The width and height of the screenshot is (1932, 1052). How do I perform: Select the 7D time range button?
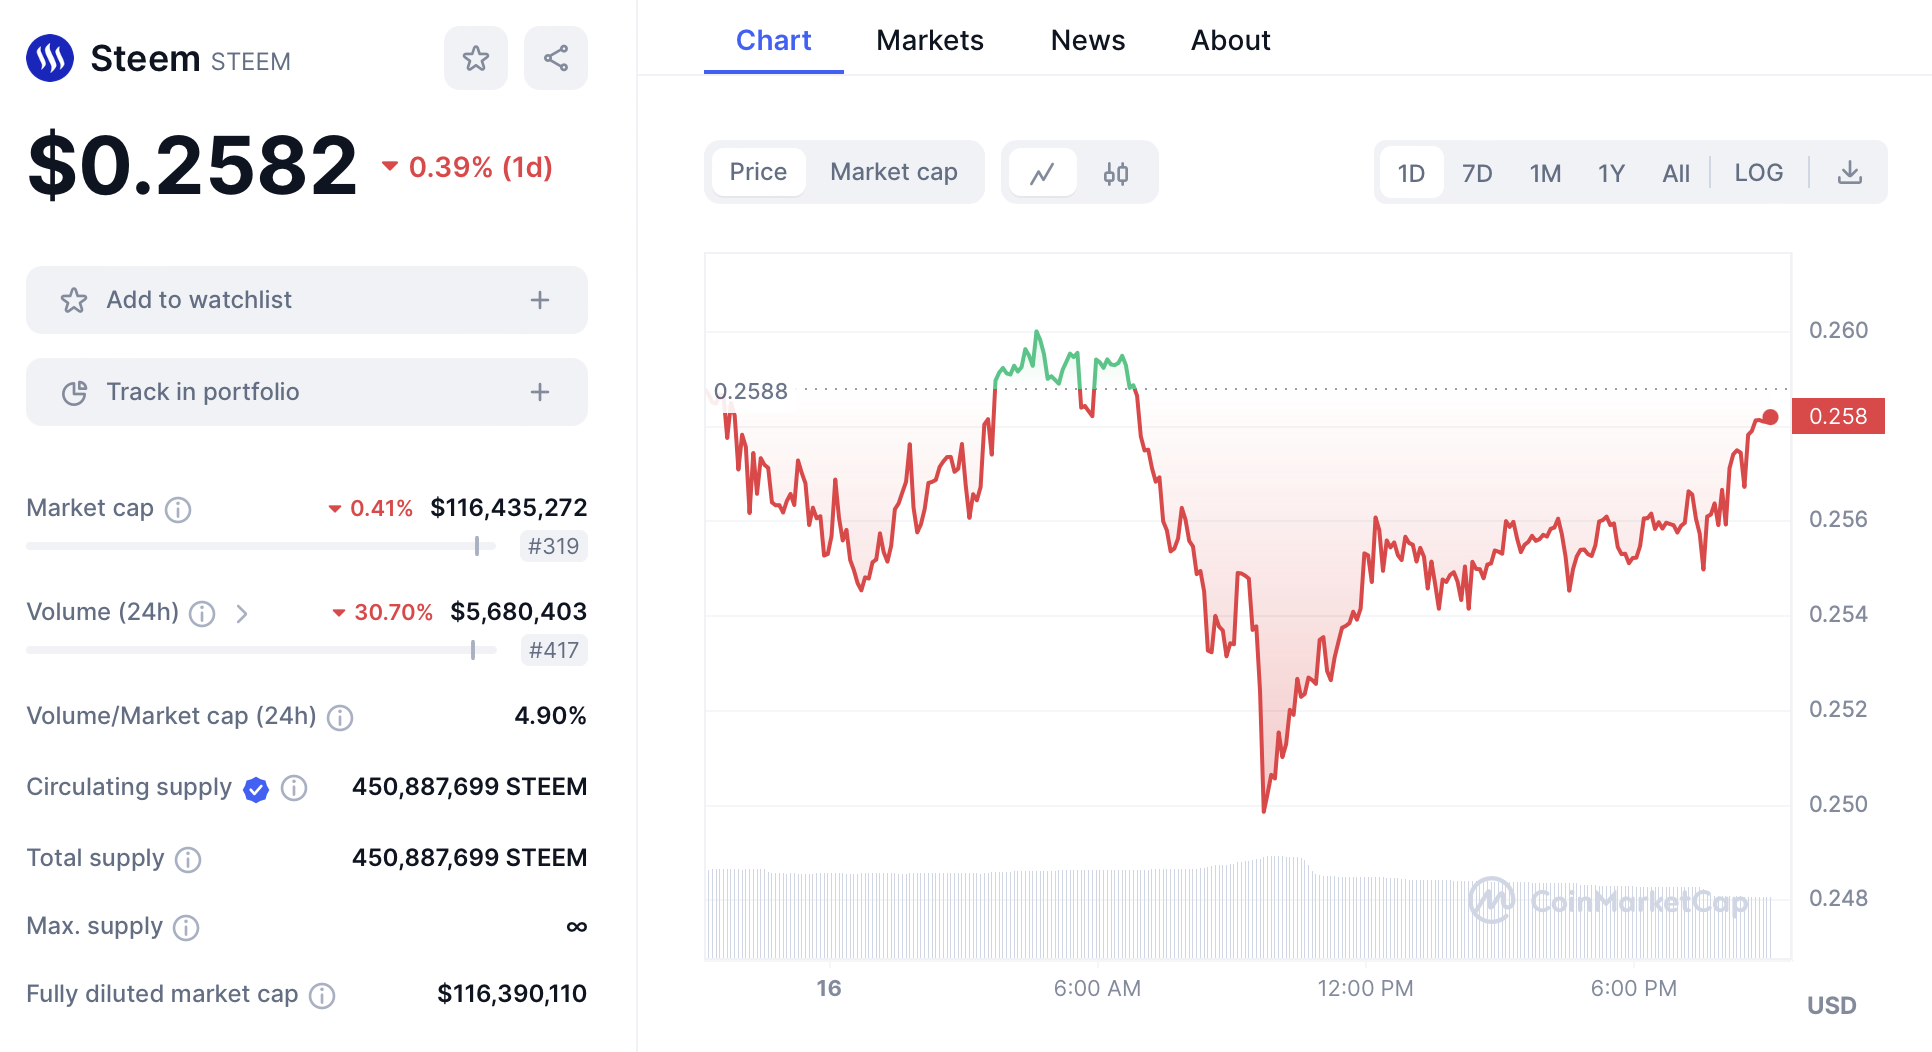(1477, 173)
